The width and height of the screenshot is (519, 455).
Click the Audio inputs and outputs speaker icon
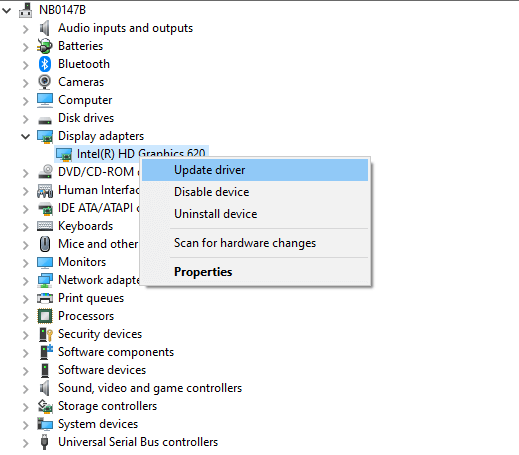tap(45, 28)
